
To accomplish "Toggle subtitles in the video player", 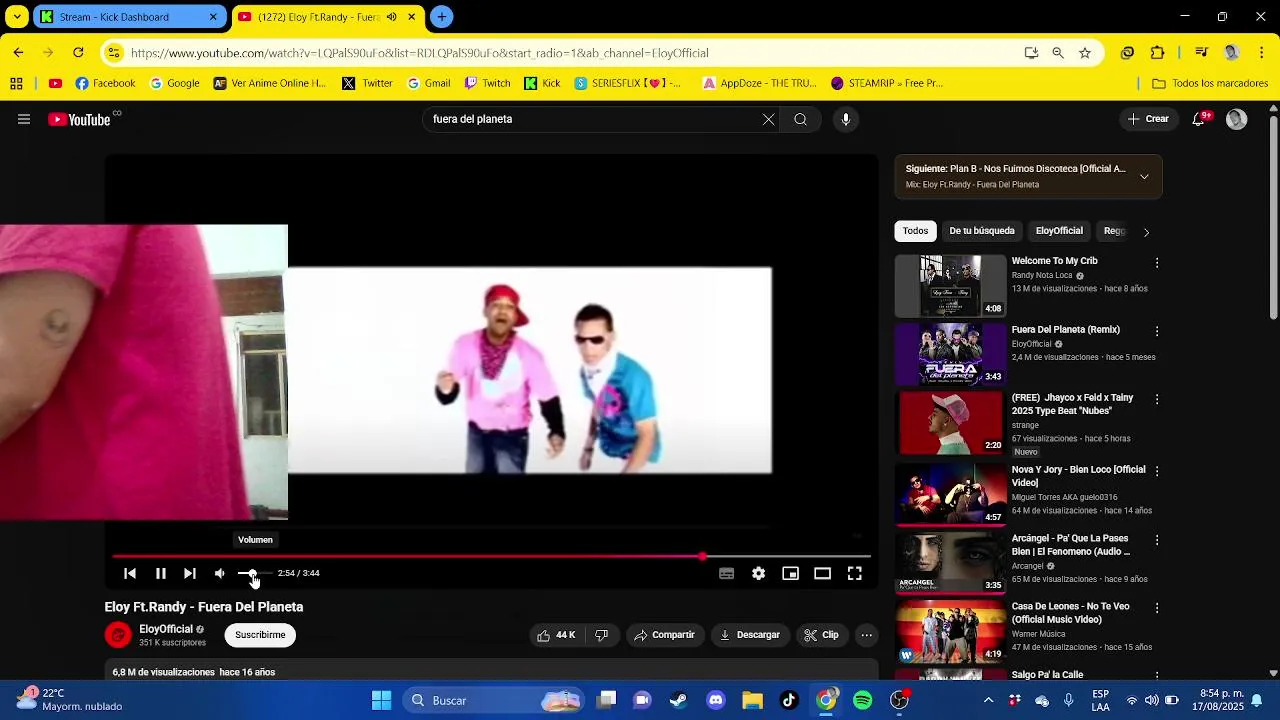I will (x=727, y=573).
